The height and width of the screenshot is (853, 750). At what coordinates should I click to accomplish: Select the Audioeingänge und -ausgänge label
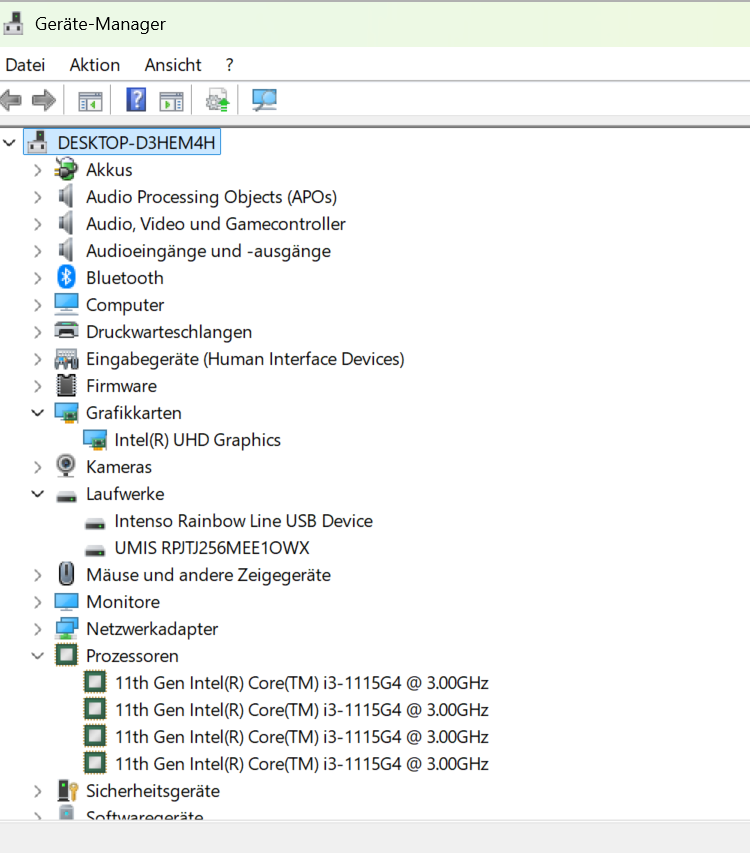(x=208, y=251)
